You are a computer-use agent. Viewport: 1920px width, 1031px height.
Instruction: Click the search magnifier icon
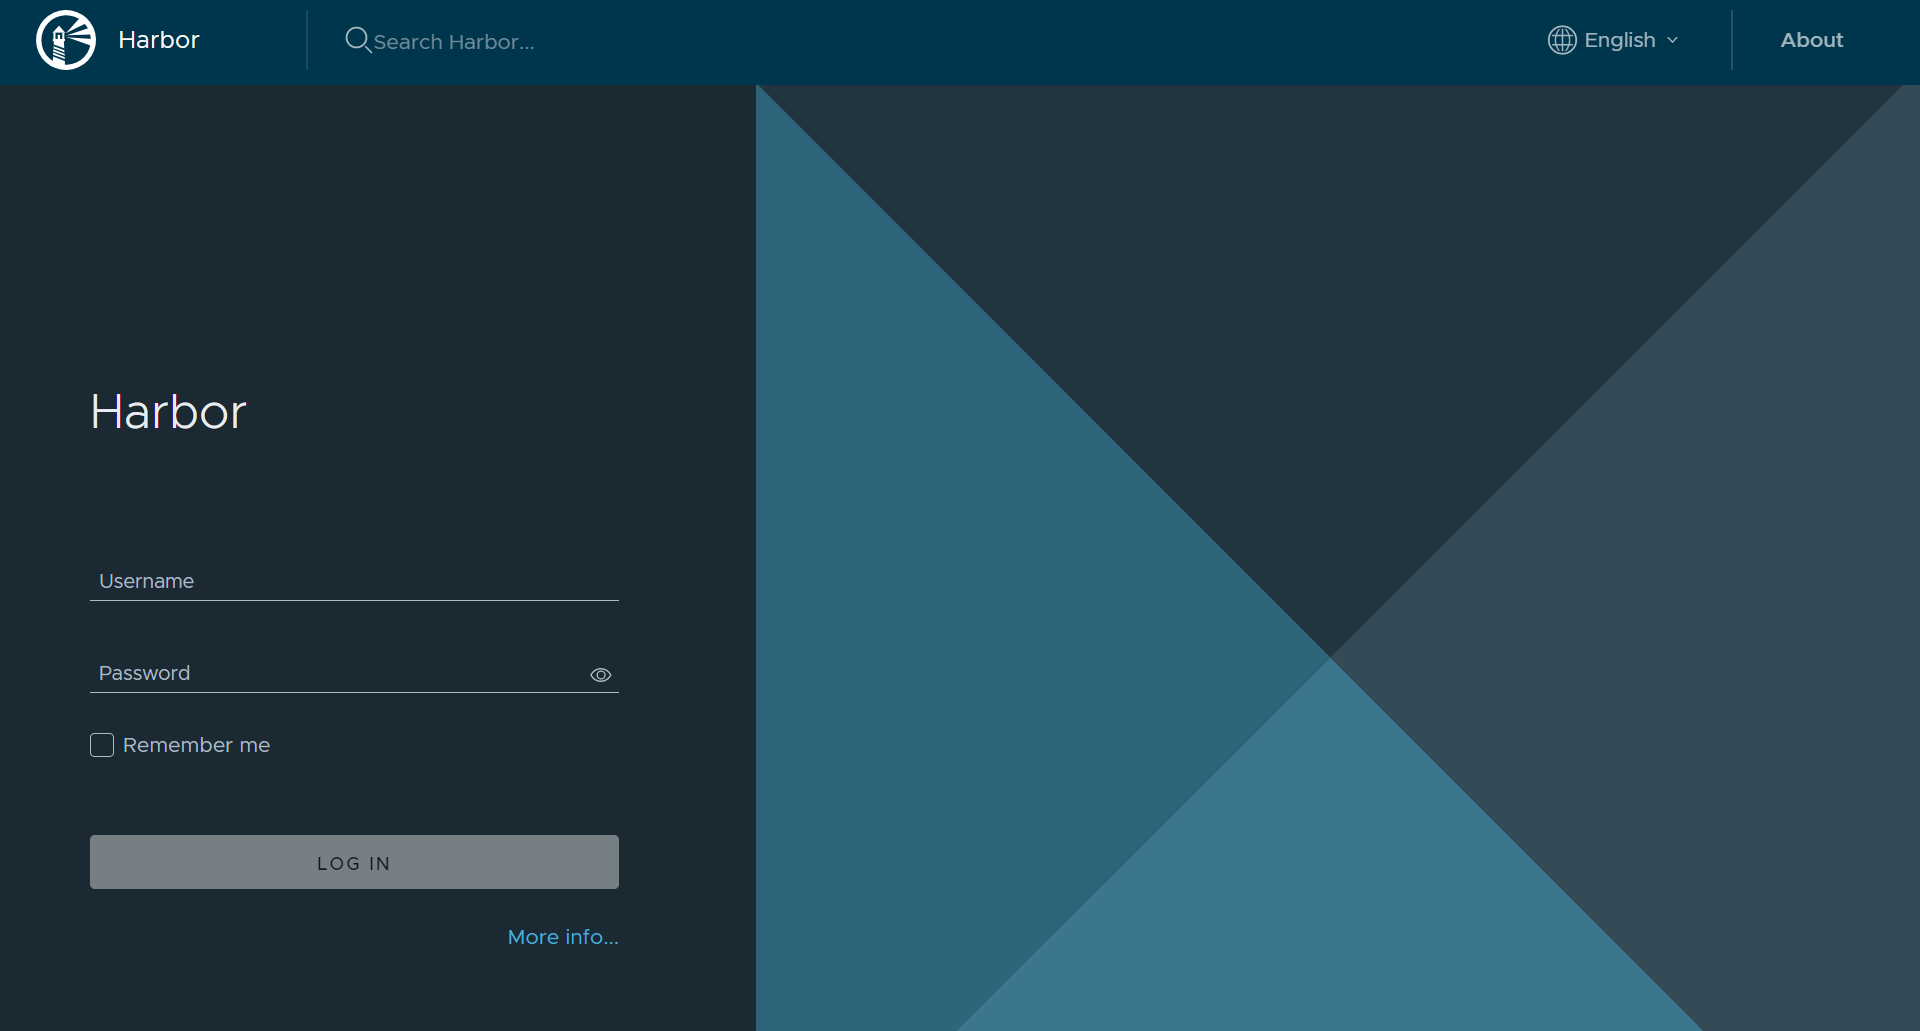(x=358, y=40)
